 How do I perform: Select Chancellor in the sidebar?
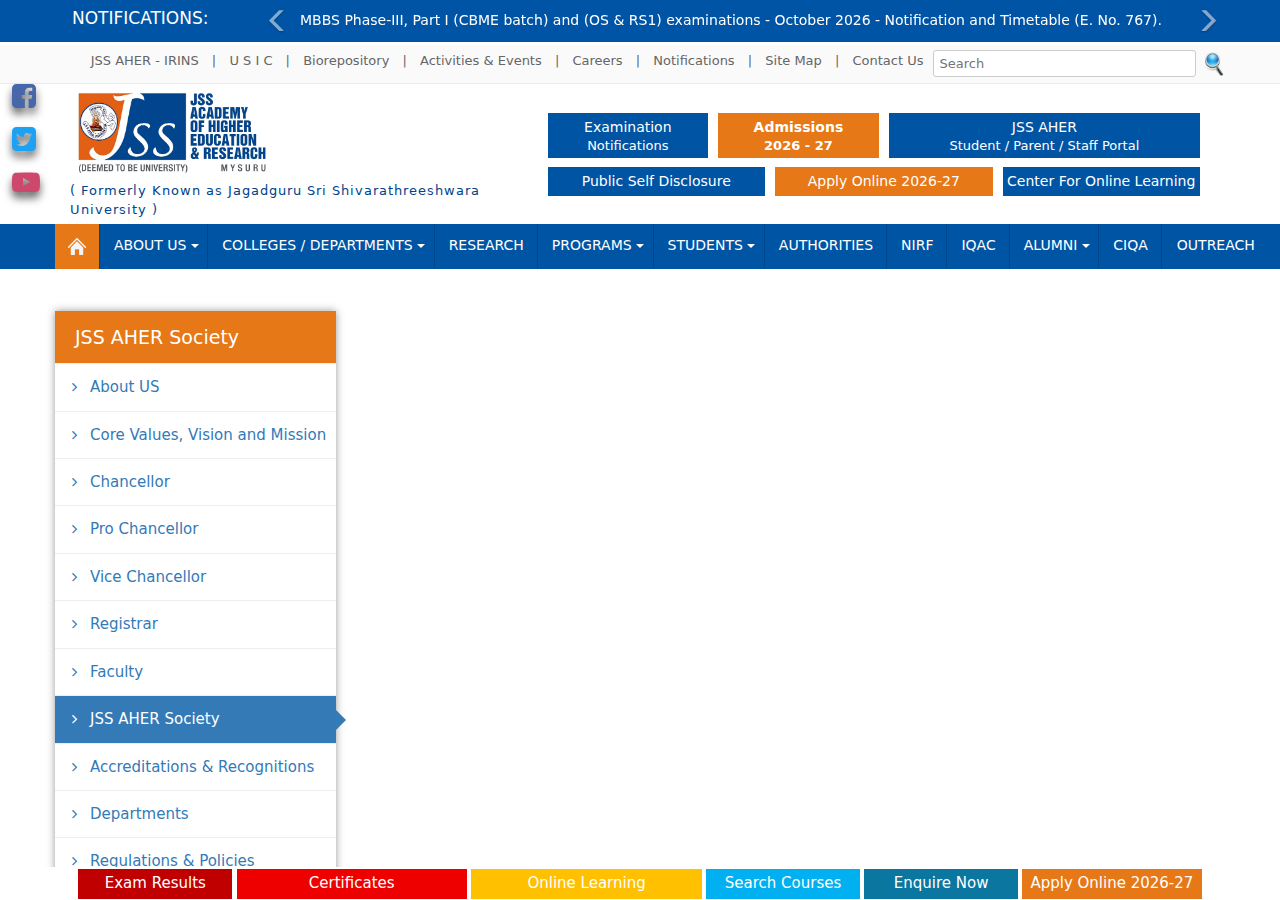196,482
